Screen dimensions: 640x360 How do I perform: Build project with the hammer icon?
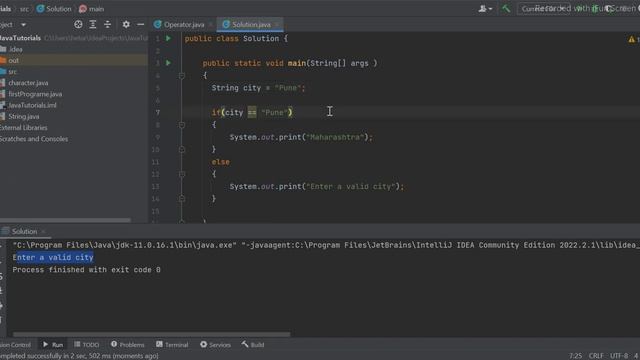pos(506,9)
